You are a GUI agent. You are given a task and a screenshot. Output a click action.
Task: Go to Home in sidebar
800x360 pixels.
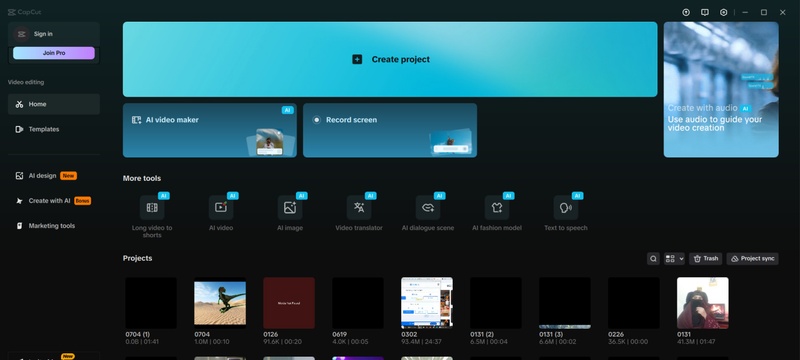pos(54,104)
